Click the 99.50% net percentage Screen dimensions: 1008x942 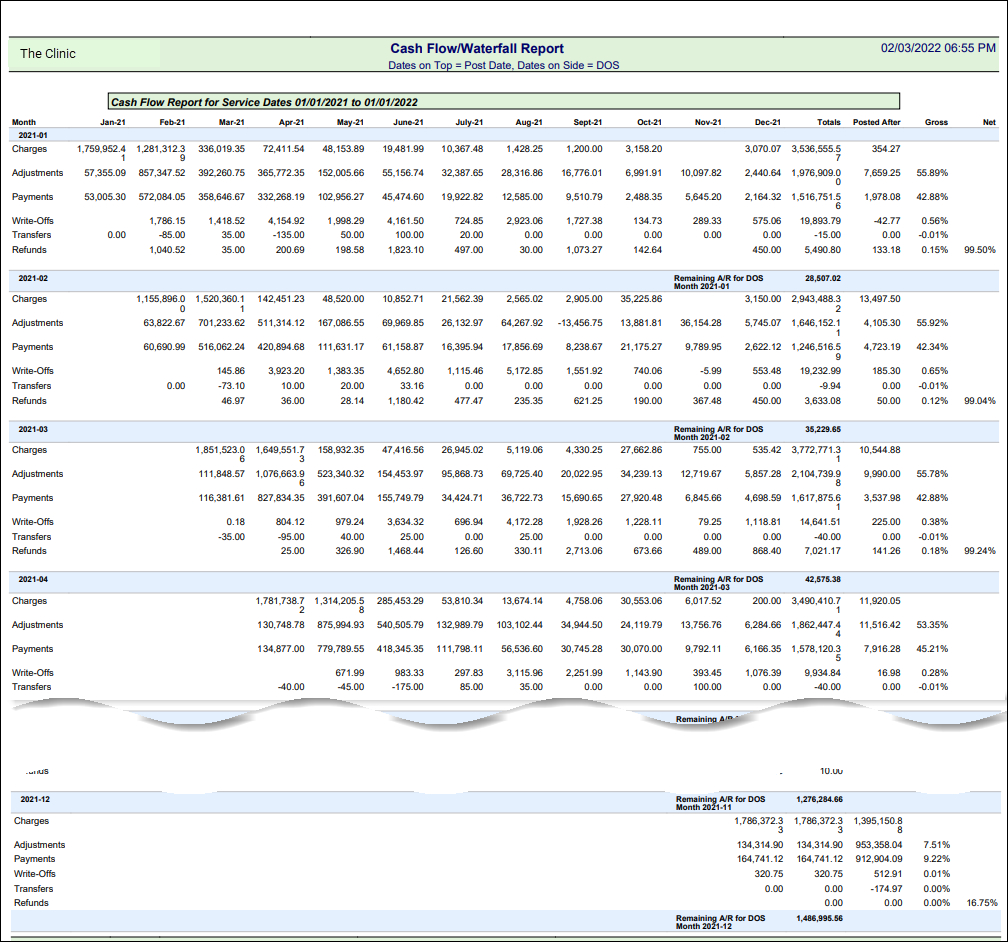coord(980,249)
